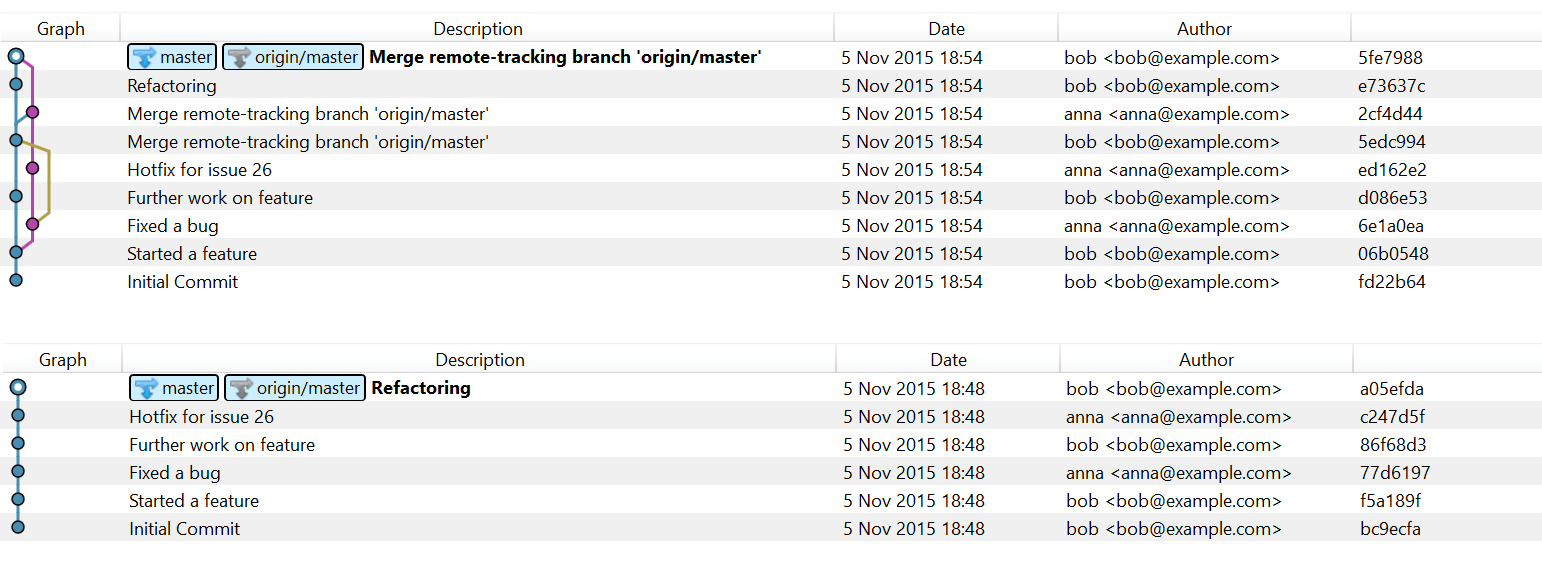Image resolution: width=1542 pixels, height=565 pixels.
Task: Click graph node of Refactoring commit a05efda
Action: tap(18, 388)
